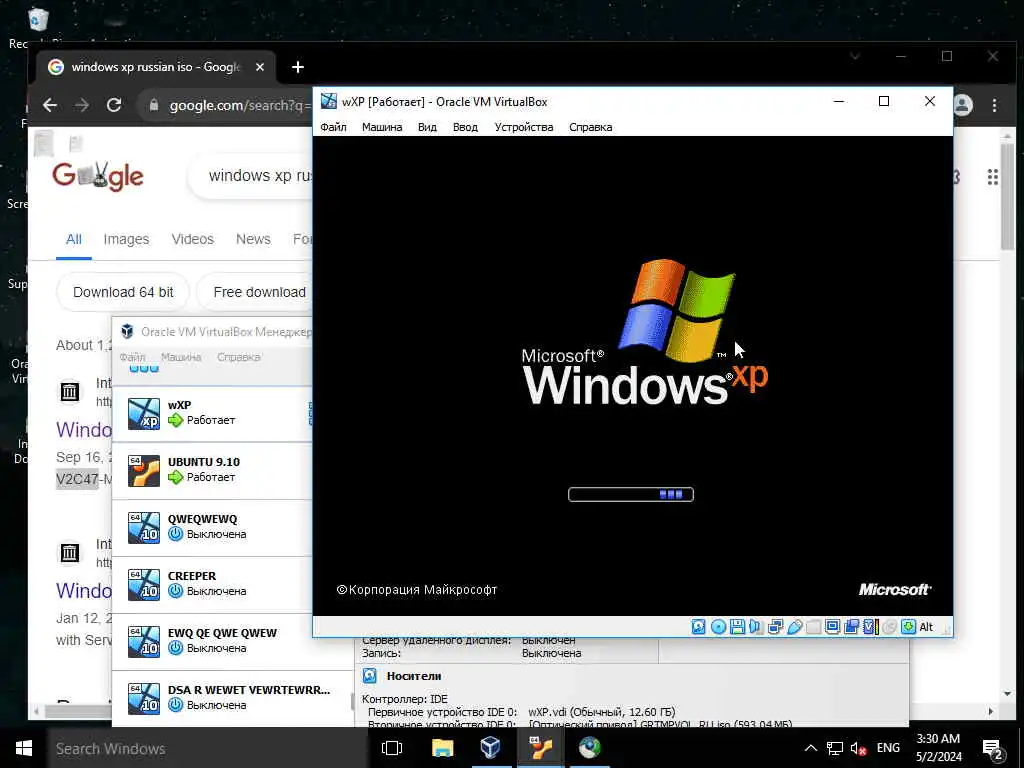Switch to the Images search tab

coord(126,239)
